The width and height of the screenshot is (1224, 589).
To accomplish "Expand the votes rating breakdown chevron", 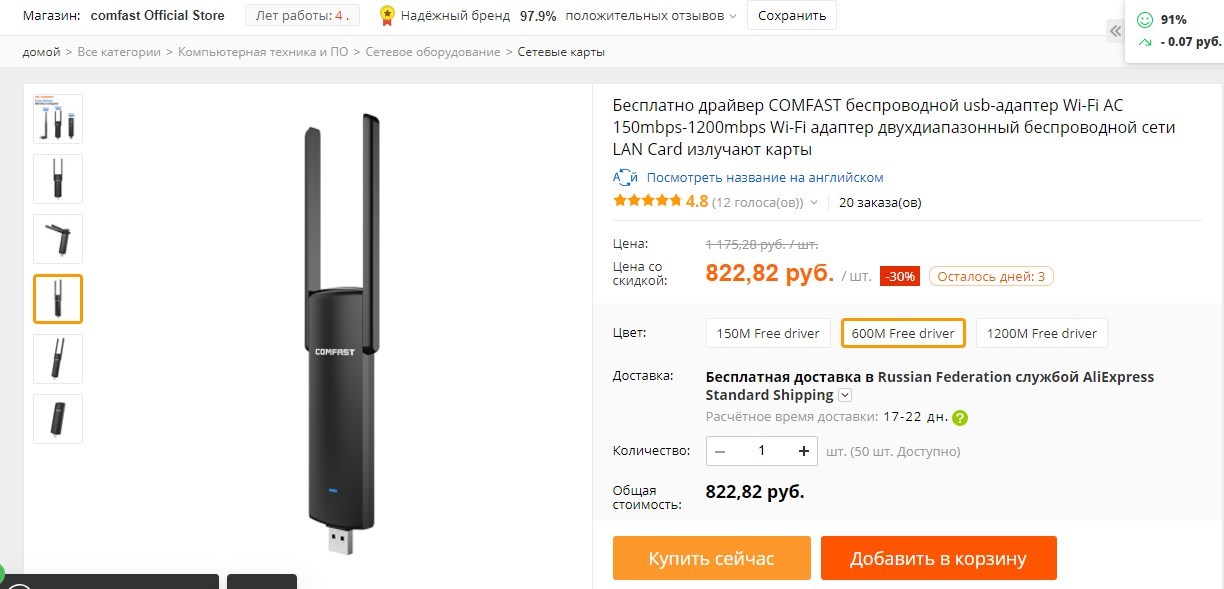I will click(814, 202).
